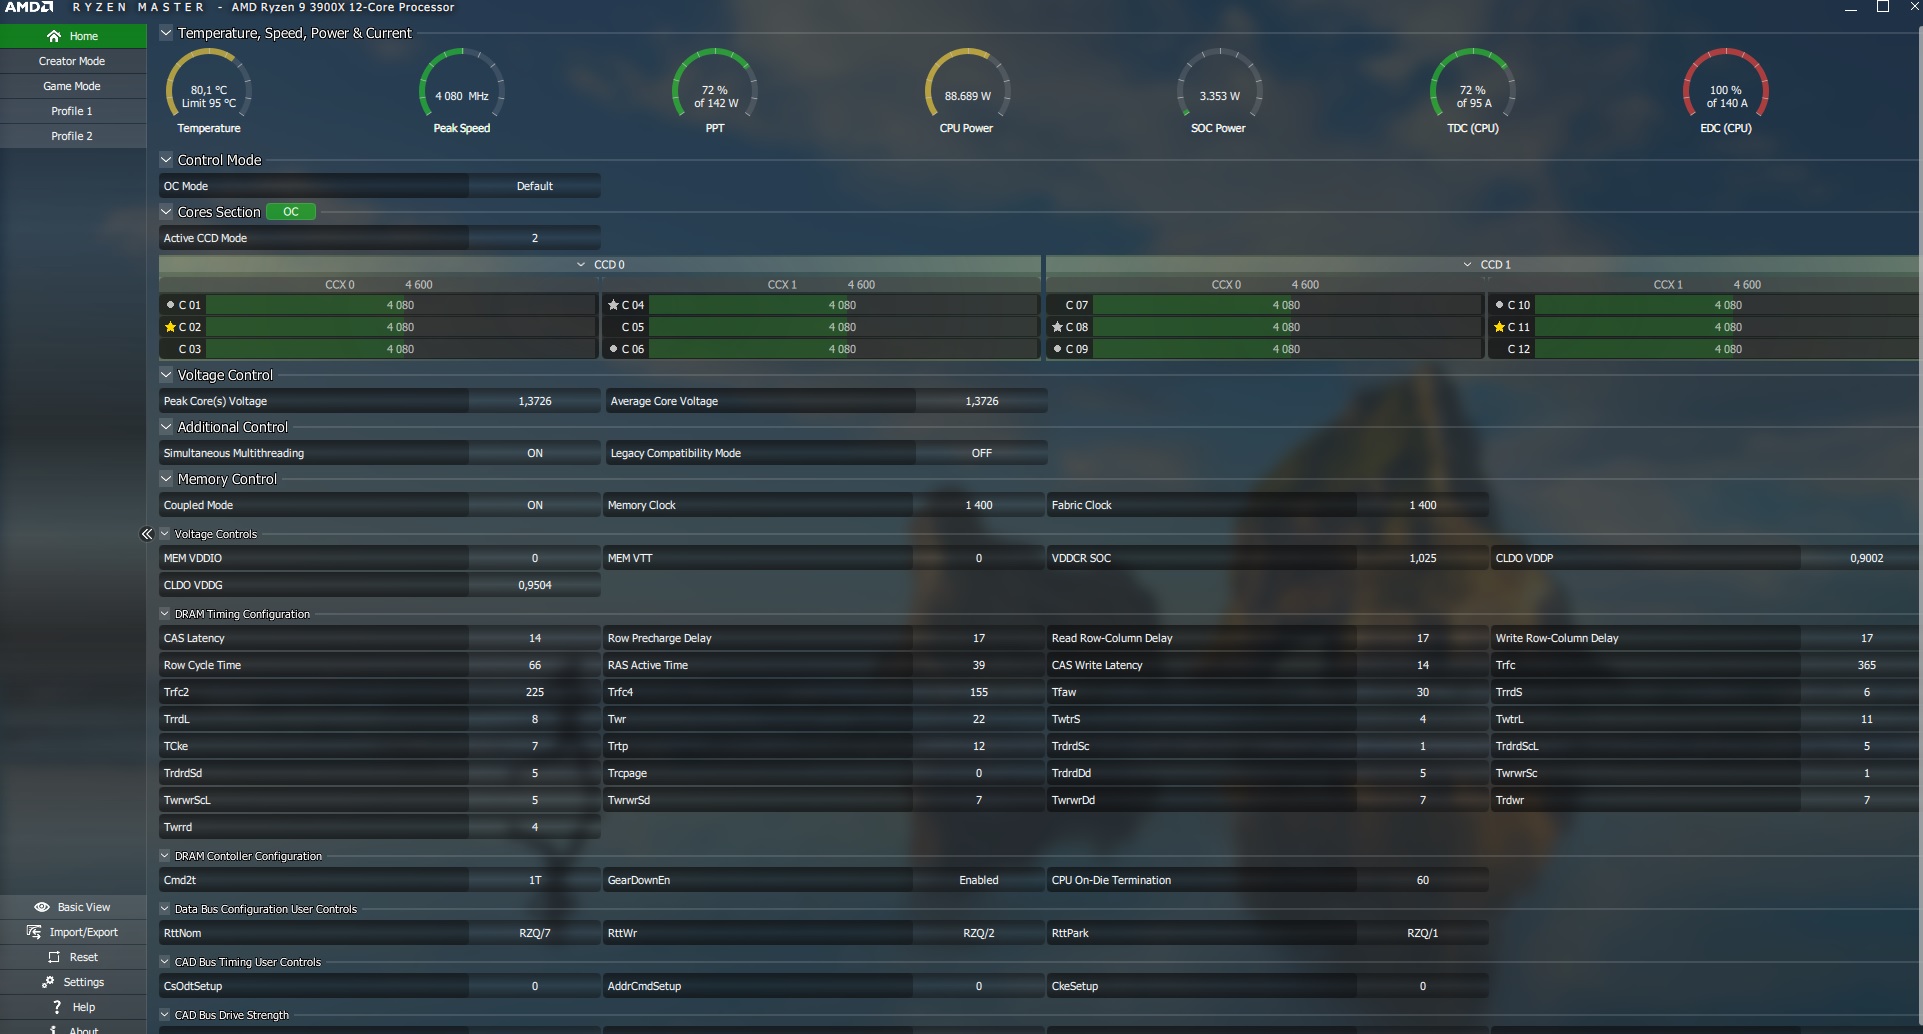Viewport: 1923px width, 1034px height.
Task: Click the star icon on core C 08
Action: [x=1057, y=327]
